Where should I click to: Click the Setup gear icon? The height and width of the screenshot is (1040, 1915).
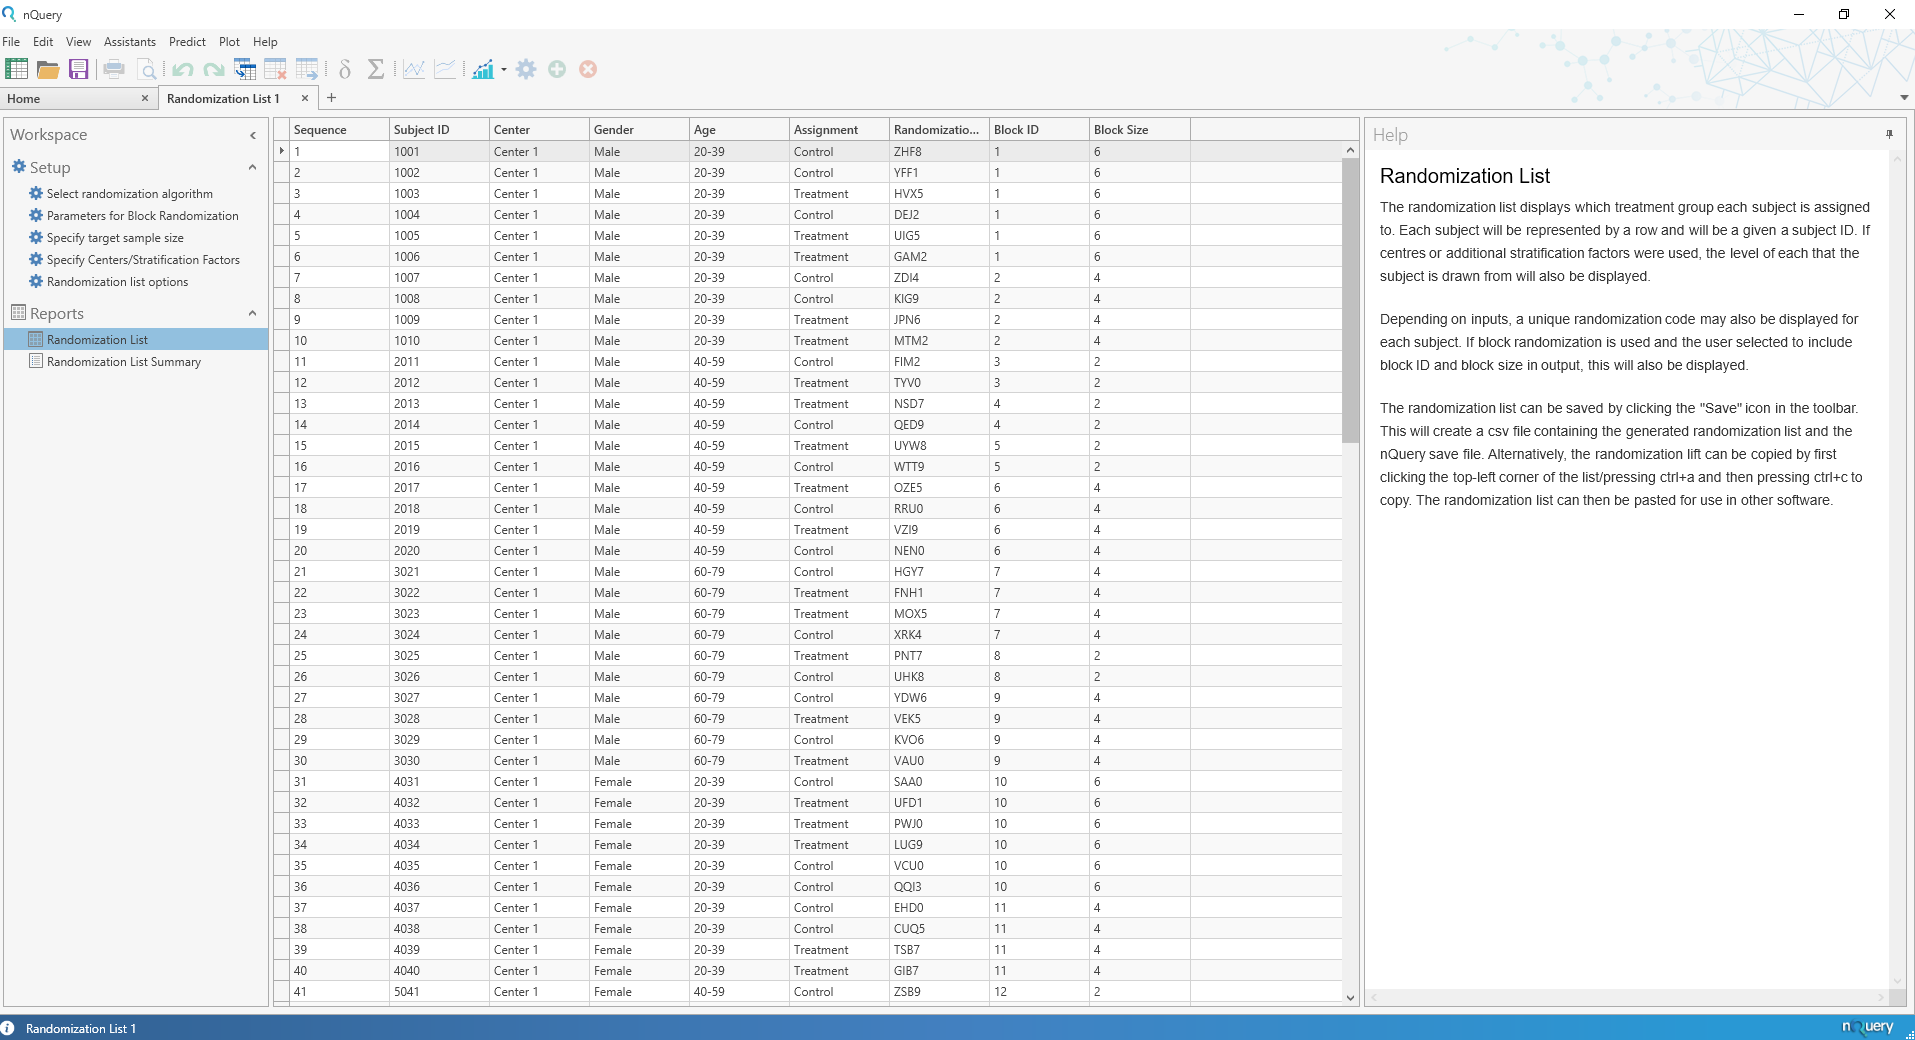[19, 167]
